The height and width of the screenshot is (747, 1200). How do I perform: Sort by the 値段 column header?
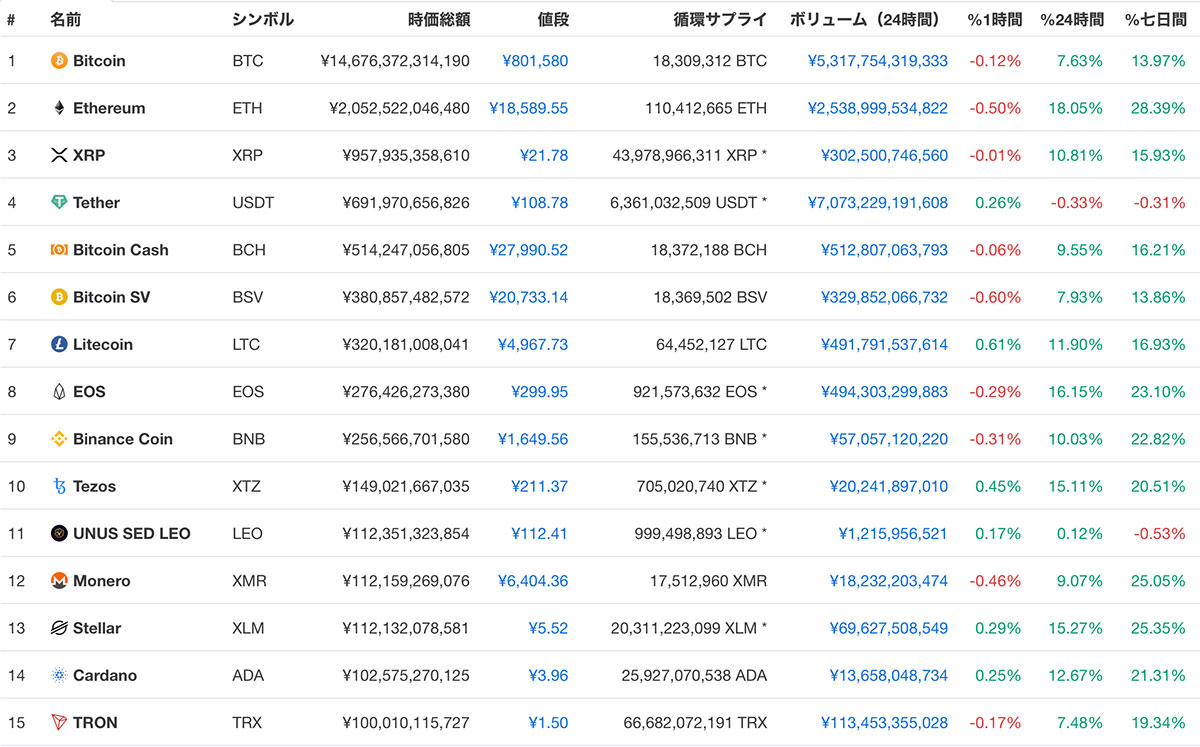[552, 19]
